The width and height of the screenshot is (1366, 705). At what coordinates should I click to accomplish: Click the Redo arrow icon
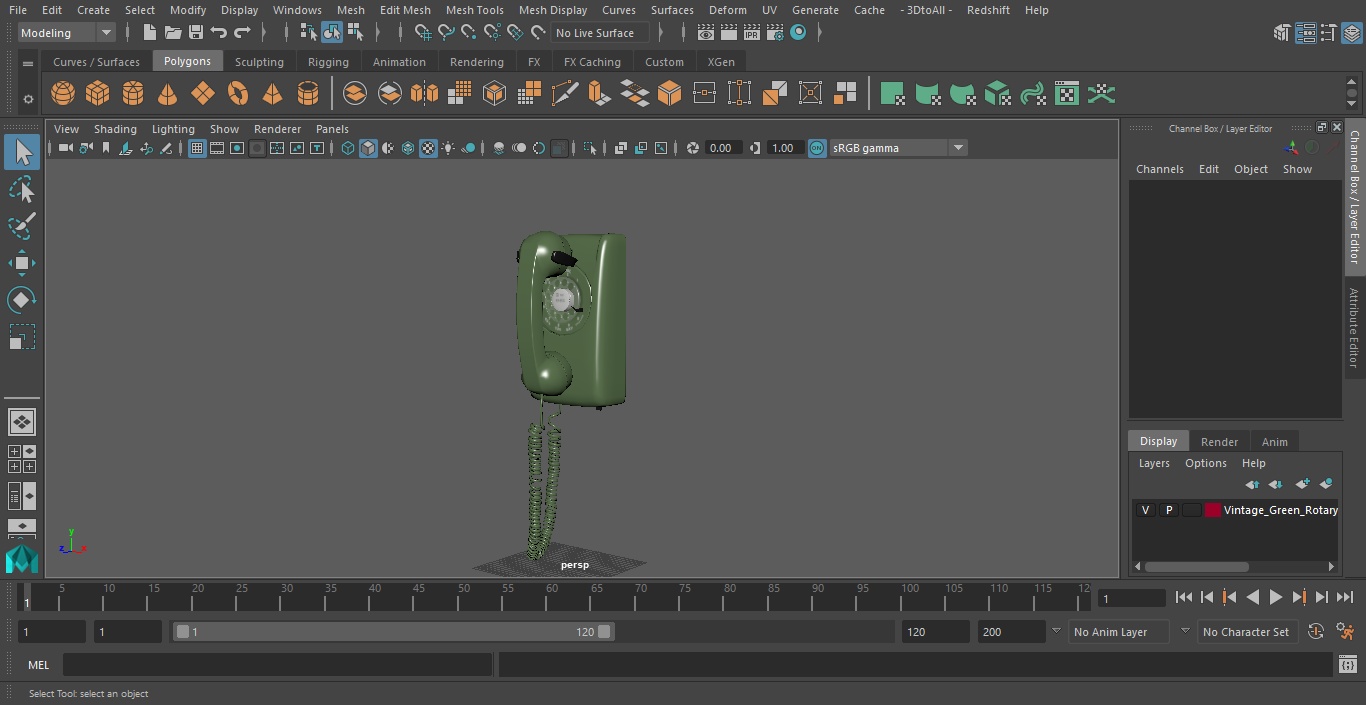pyautogui.click(x=242, y=33)
